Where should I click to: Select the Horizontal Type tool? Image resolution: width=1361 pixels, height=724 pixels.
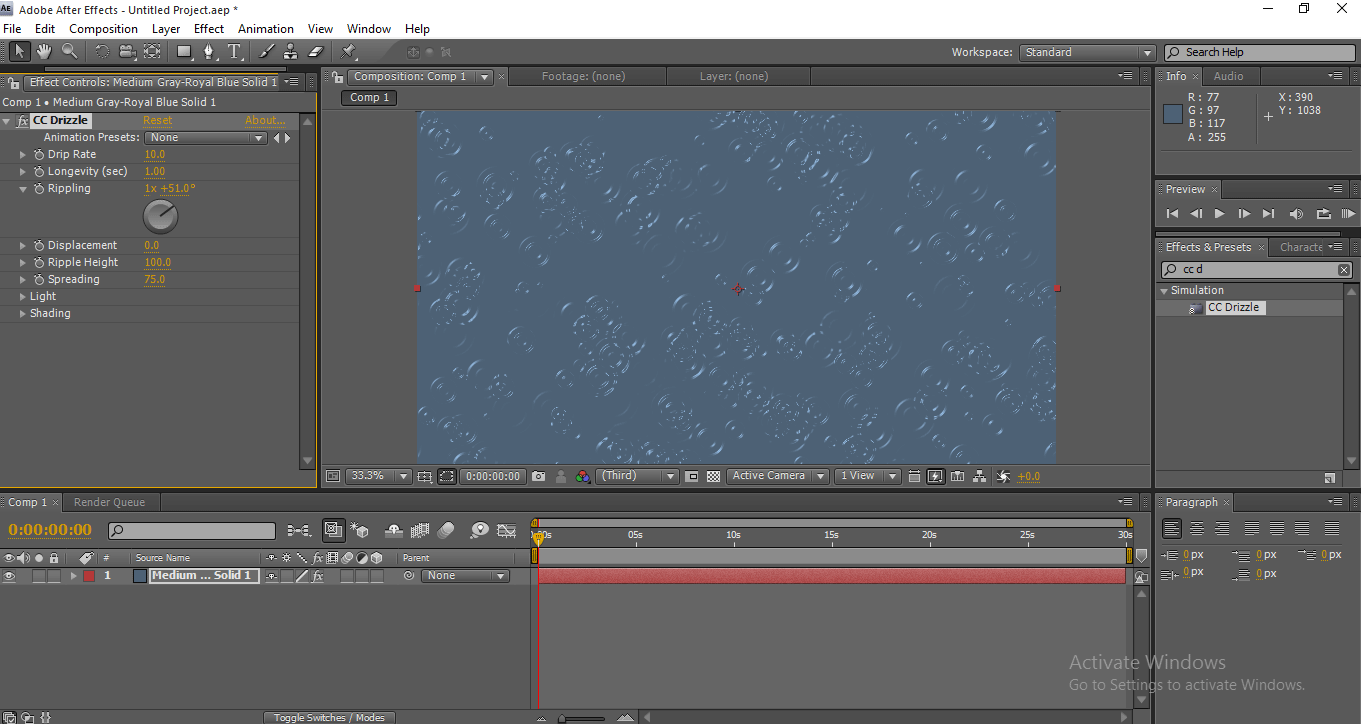234,51
